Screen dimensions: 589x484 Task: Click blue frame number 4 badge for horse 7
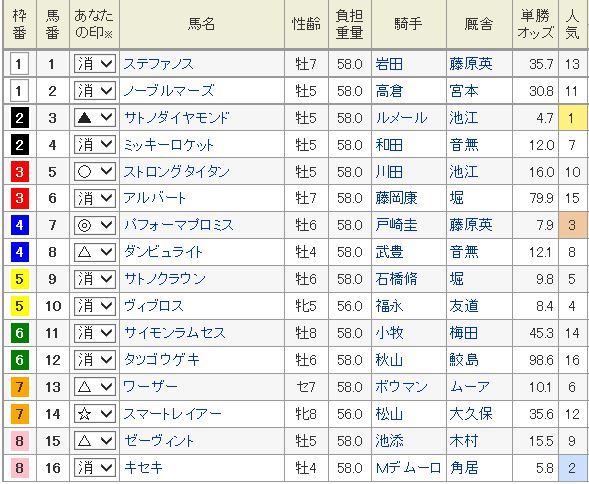(x=20, y=225)
